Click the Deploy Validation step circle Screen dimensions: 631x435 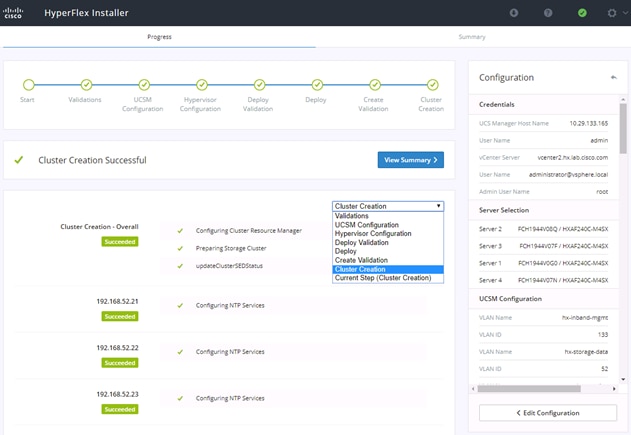point(260,85)
